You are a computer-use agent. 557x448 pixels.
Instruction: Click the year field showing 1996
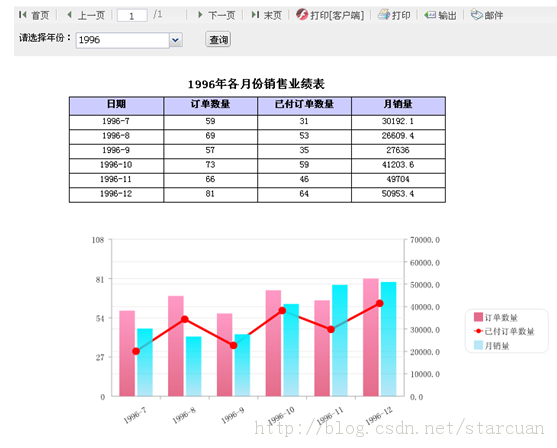pyautogui.click(x=123, y=40)
